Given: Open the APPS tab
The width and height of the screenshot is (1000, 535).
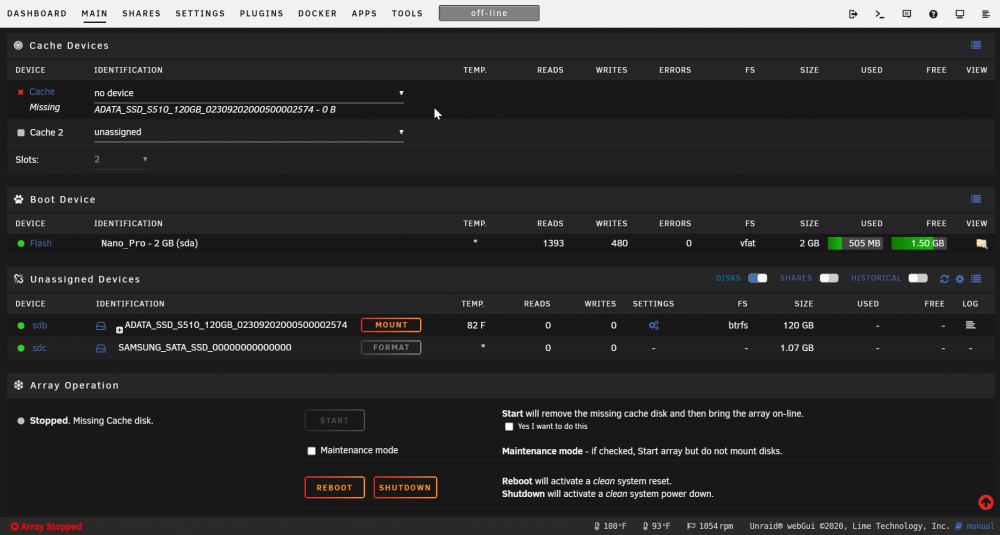Looking at the screenshot, I should click(x=364, y=13).
